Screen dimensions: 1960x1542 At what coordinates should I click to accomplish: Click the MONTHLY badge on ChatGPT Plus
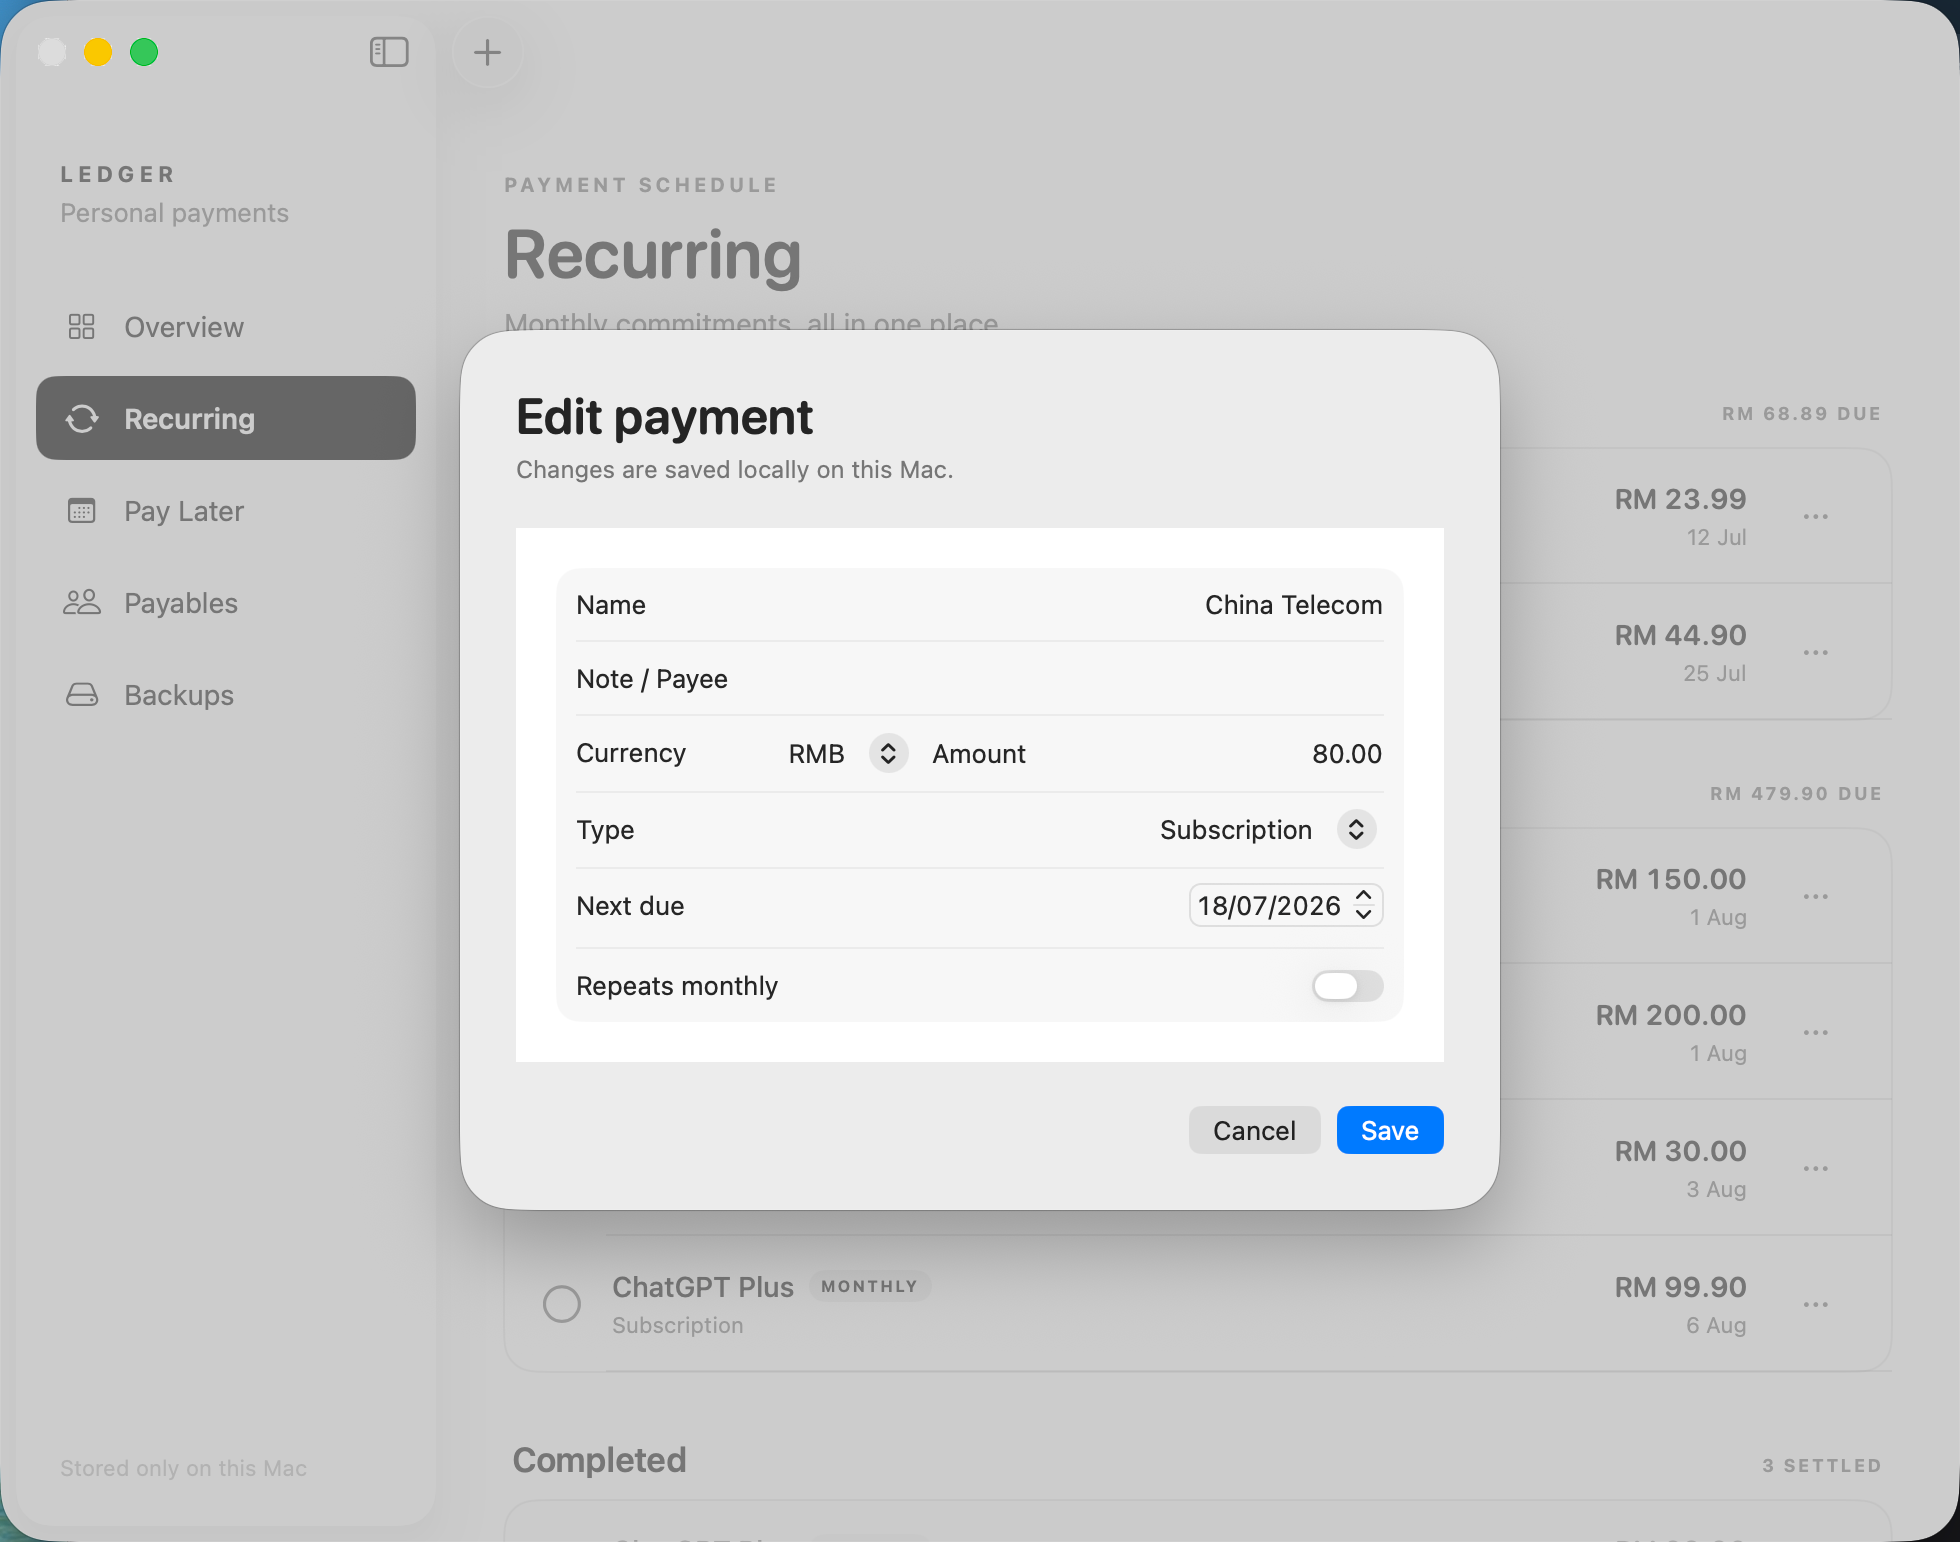869,1286
